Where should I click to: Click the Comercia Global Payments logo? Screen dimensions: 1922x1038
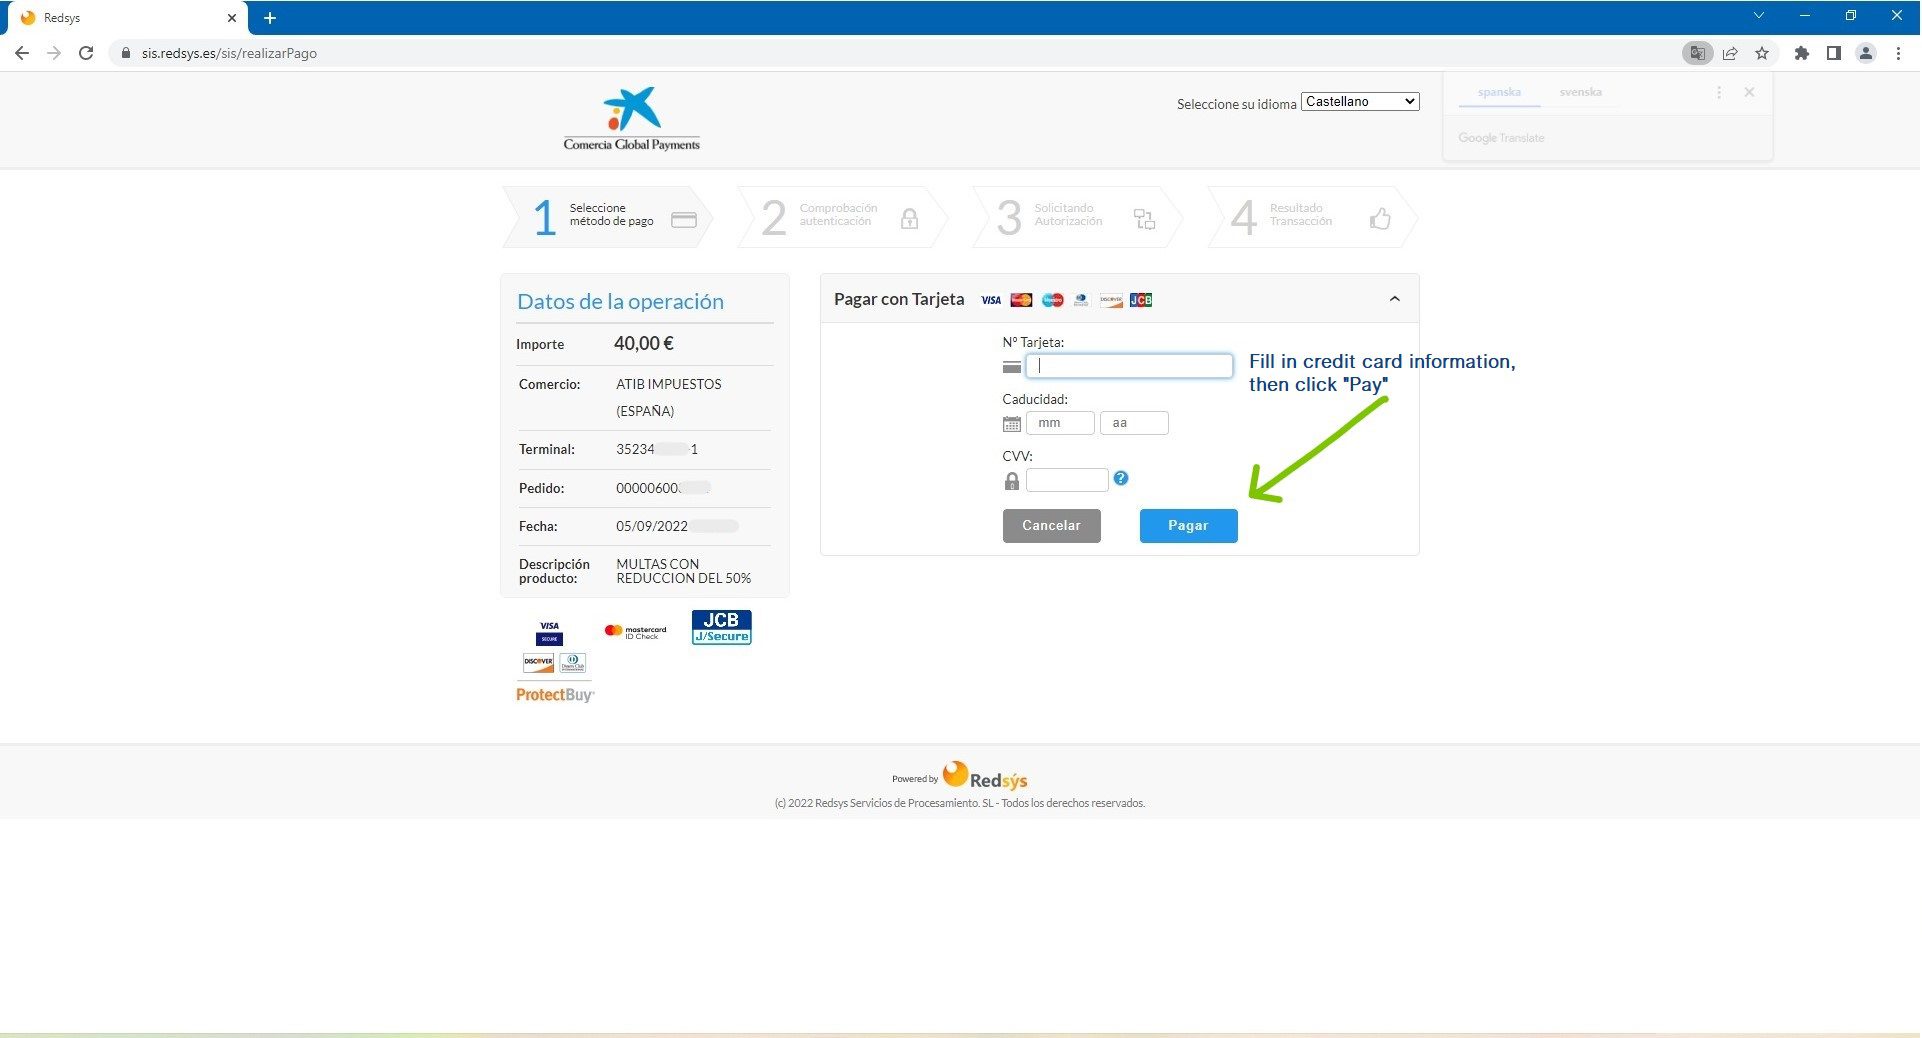pyautogui.click(x=632, y=119)
